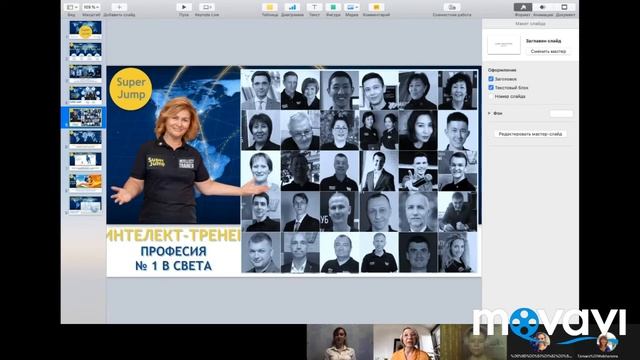This screenshot has width=640, height=360.
Task: Click the Макет слайда panel header
Action: 530,24
